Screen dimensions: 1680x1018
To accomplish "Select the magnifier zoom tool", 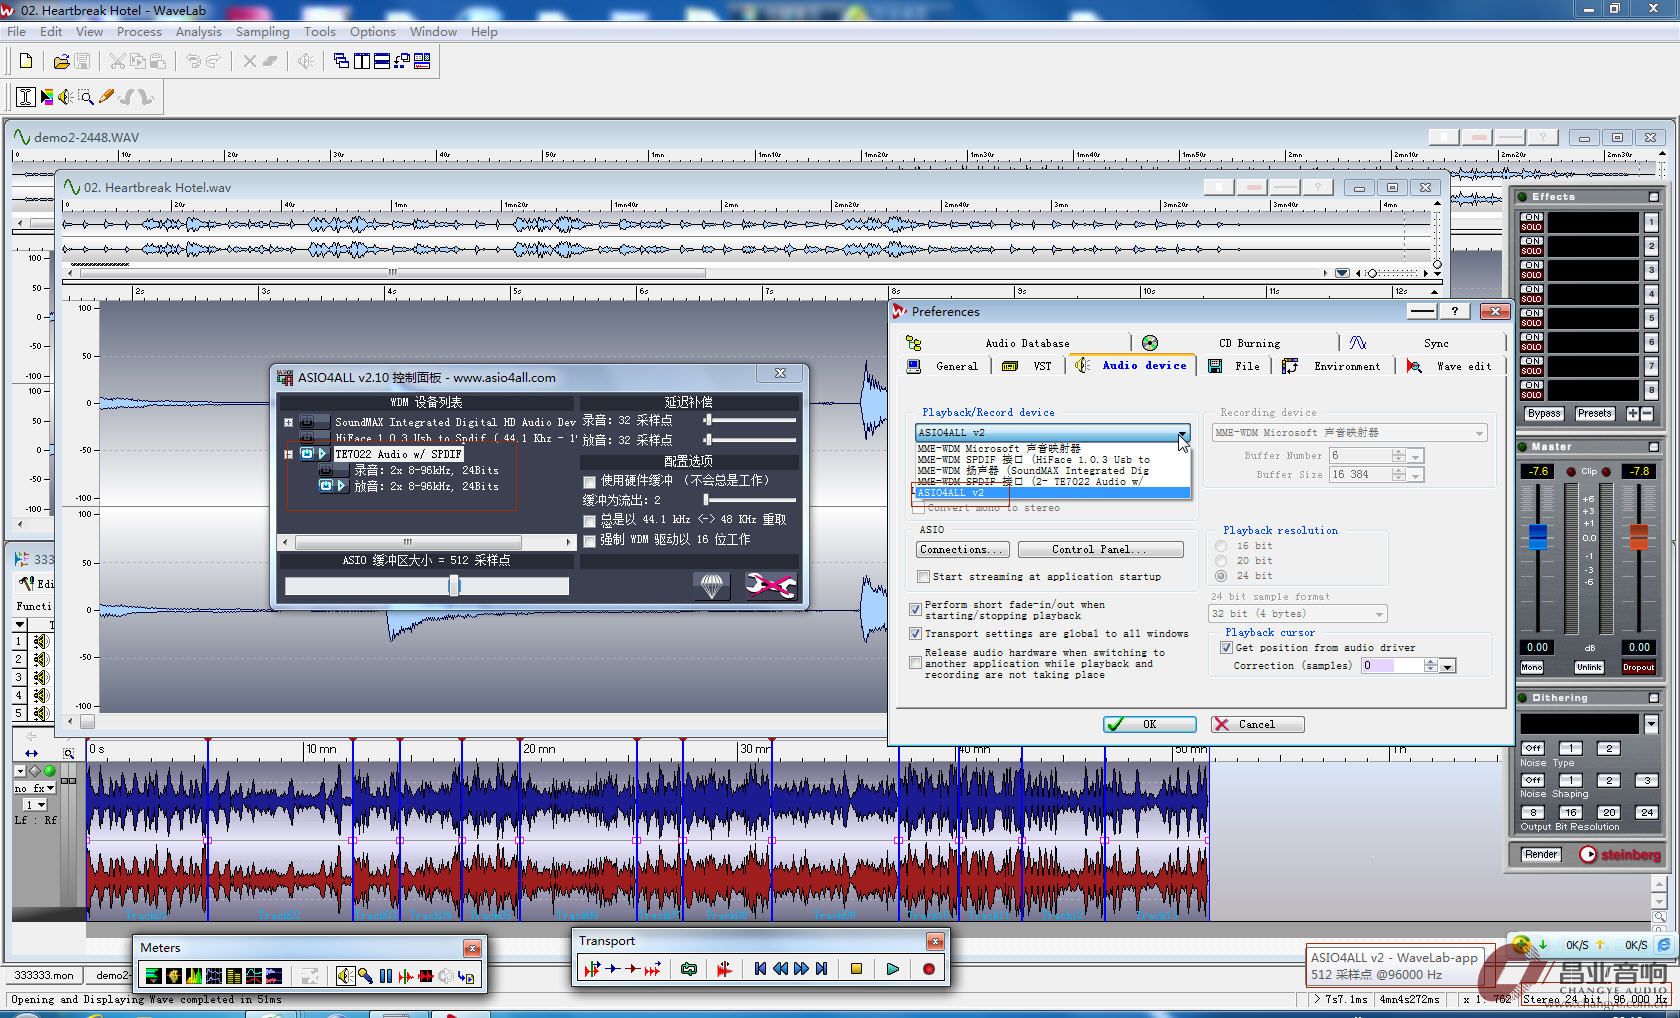I will point(86,97).
